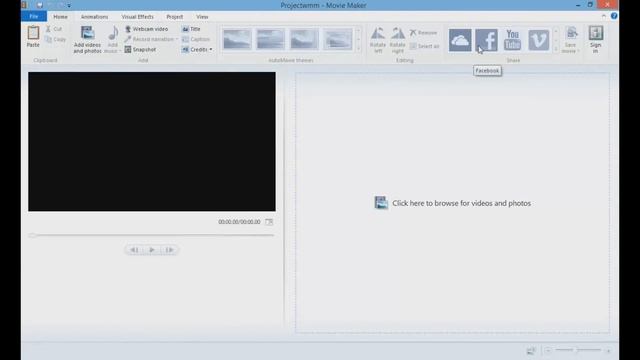
Task: Click Add videos and photos
Action: 87,40
